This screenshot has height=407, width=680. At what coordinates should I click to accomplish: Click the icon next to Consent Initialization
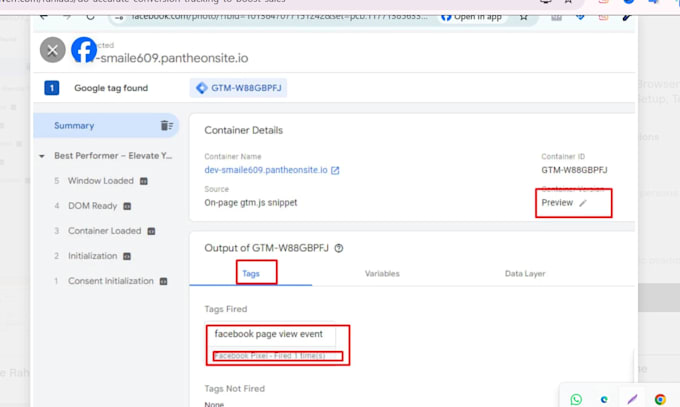(163, 282)
